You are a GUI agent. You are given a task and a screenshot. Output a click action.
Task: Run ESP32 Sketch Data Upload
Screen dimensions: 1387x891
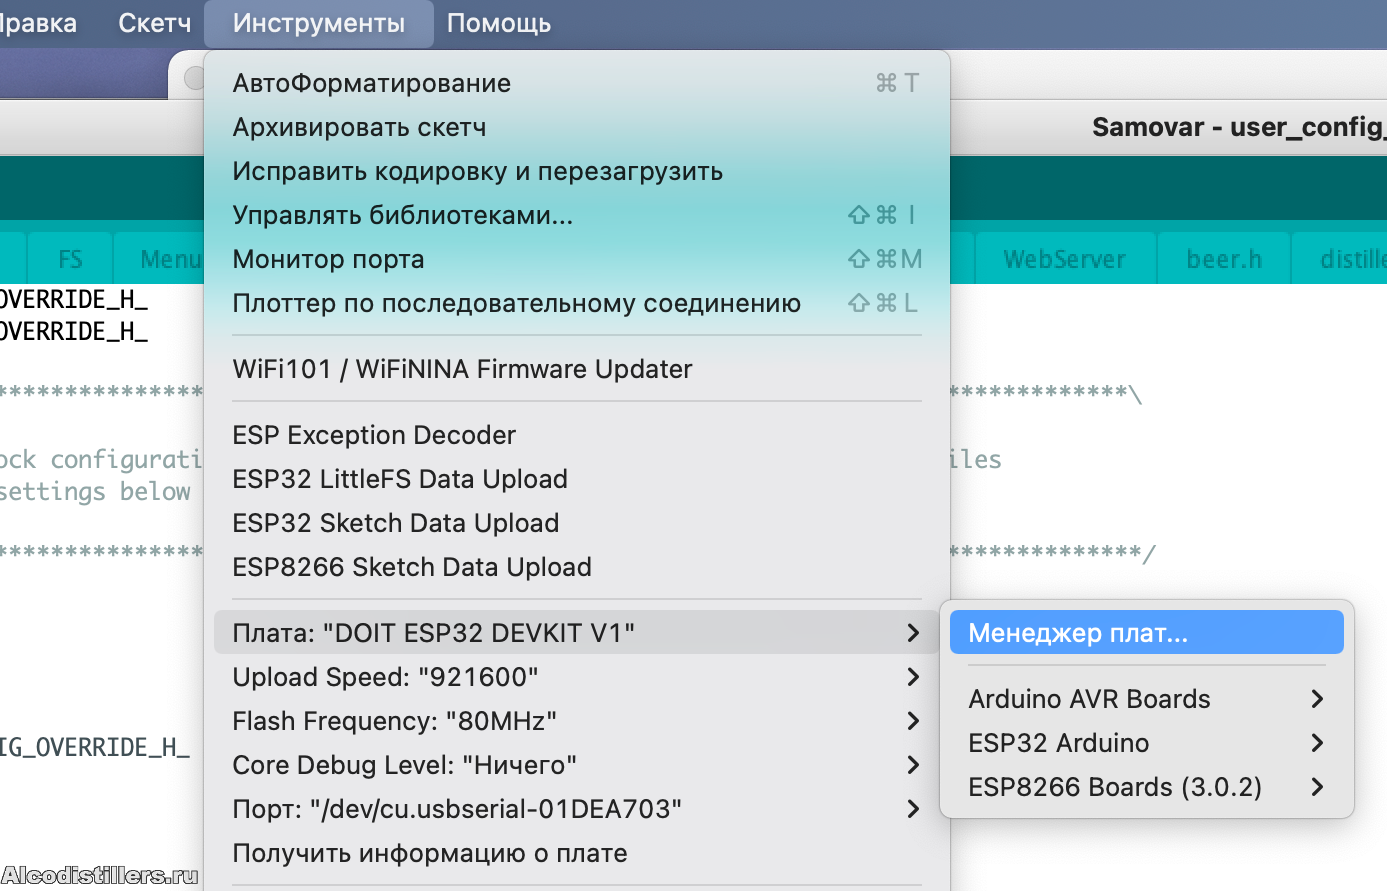(576, 523)
